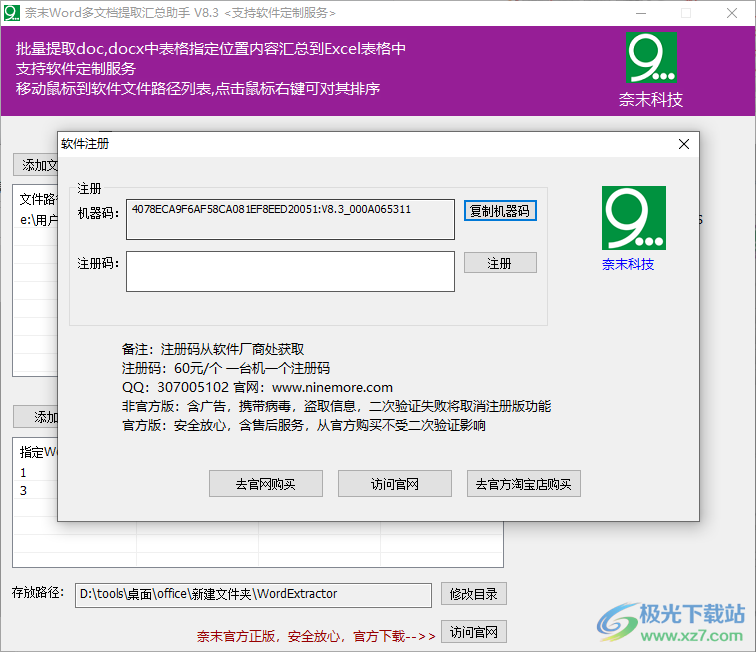The height and width of the screenshot is (652, 756).
Task: Click the 注册 button beside the registration code box
Action: click(x=500, y=263)
